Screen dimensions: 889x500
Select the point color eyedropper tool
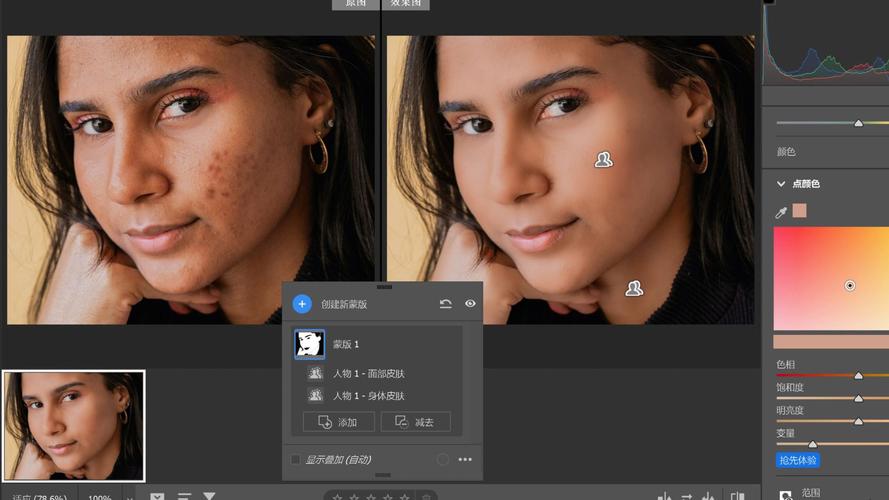tap(781, 213)
